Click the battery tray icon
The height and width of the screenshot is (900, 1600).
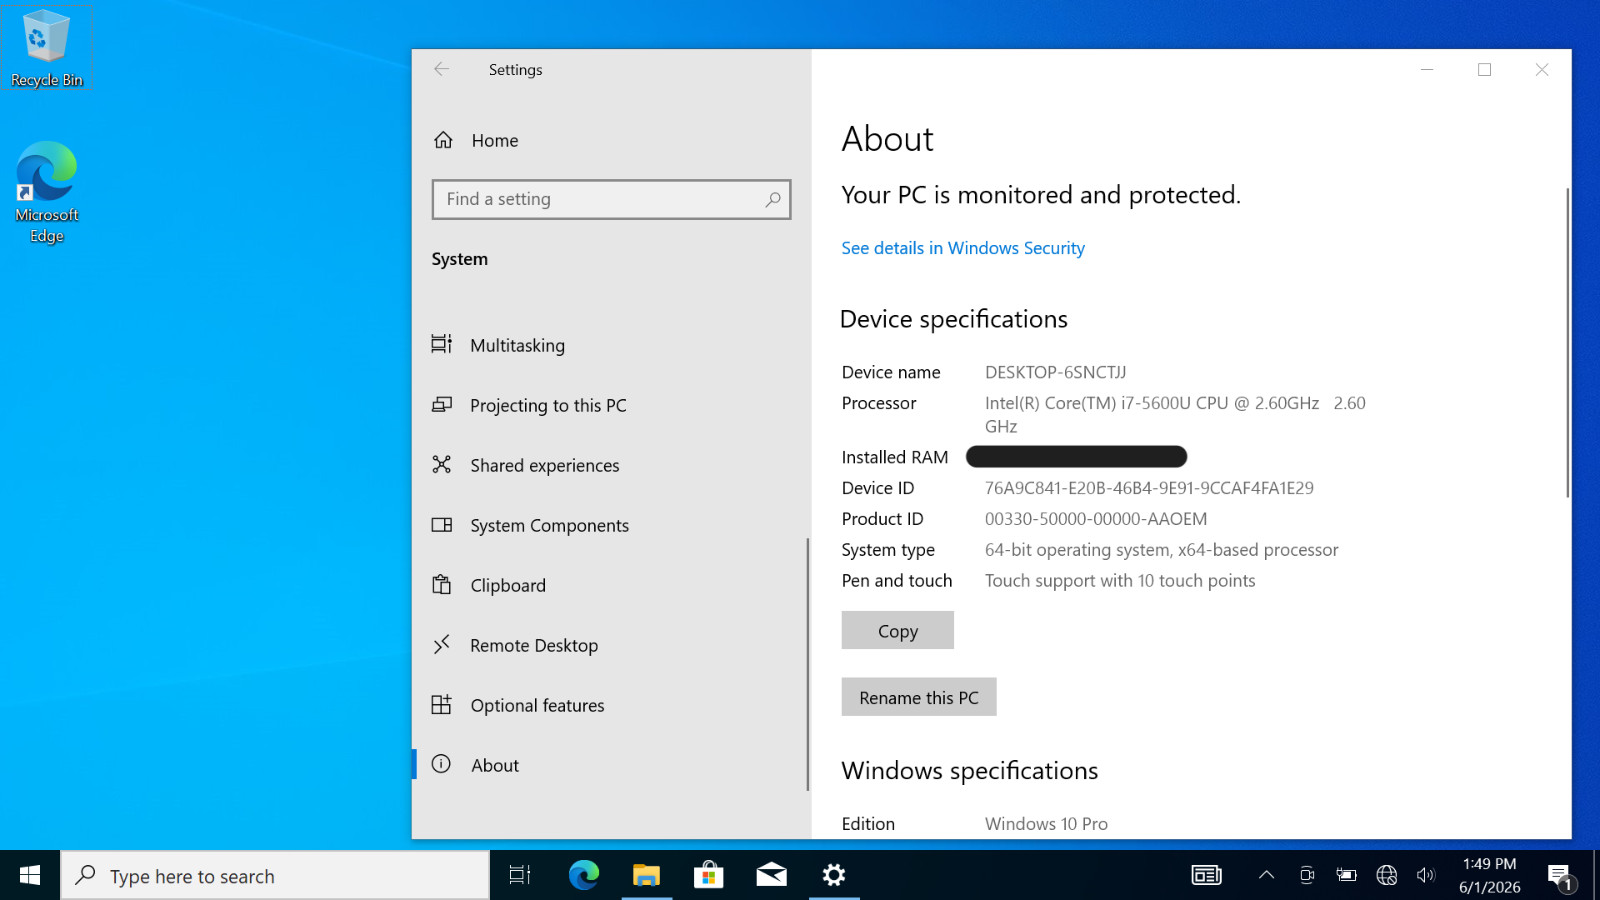point(1346,875)
